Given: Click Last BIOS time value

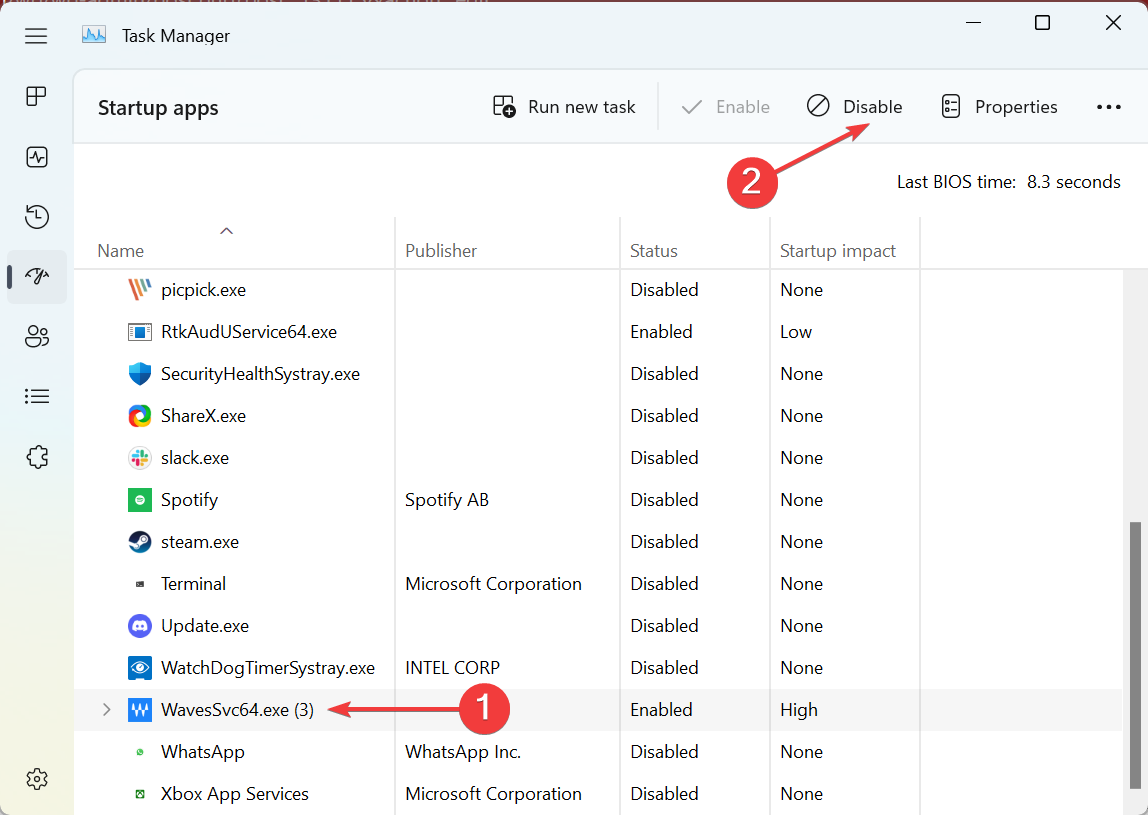Looking at the screenshot, I should [1073, 182].
